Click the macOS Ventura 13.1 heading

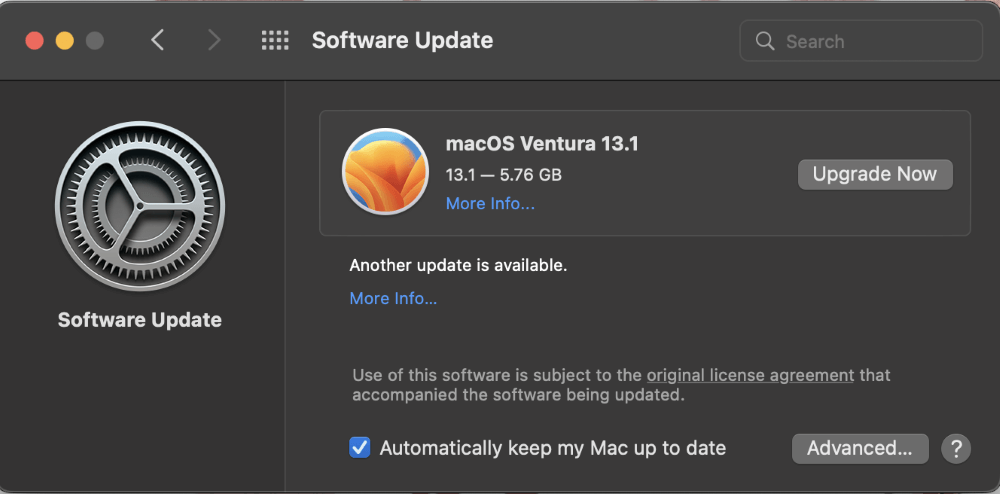tap(542, 144)
